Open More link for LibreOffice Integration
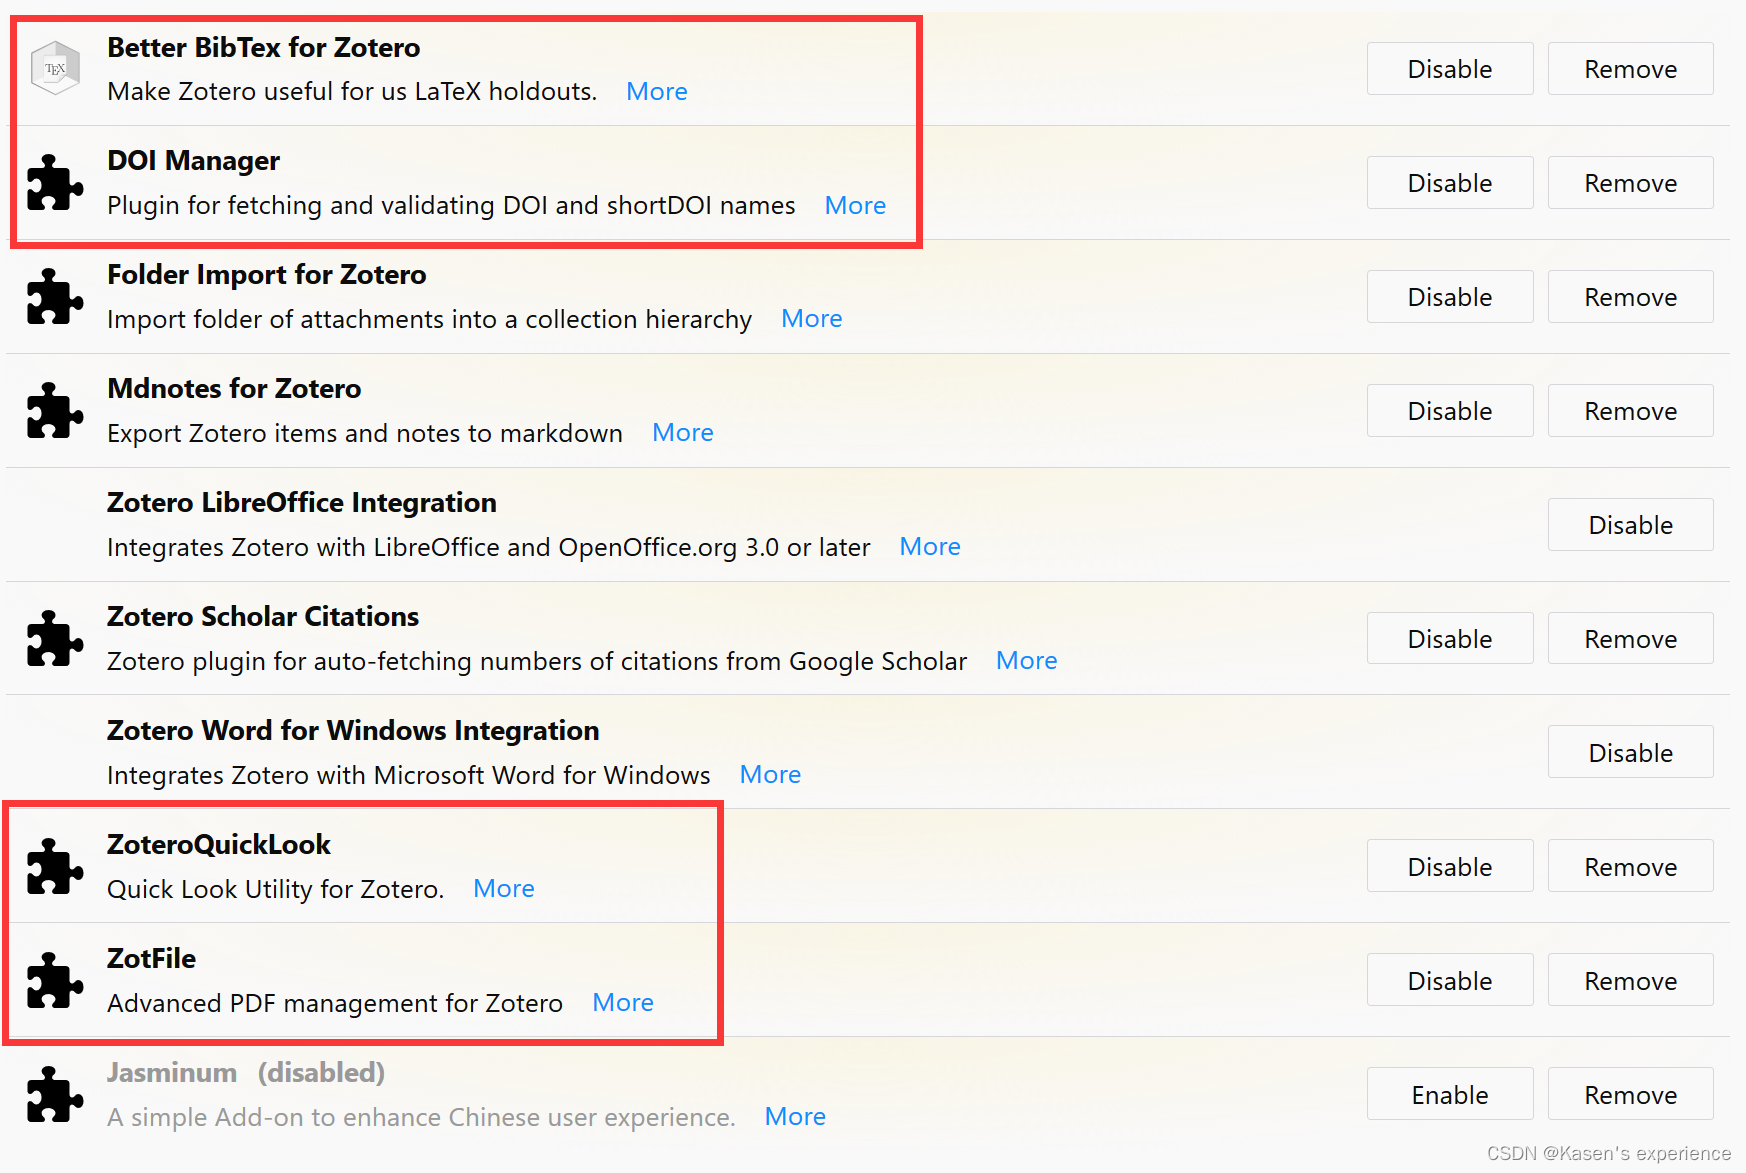Image resolution: width=1746 pixels, height=1173 pixels. [x=930, y=546]
